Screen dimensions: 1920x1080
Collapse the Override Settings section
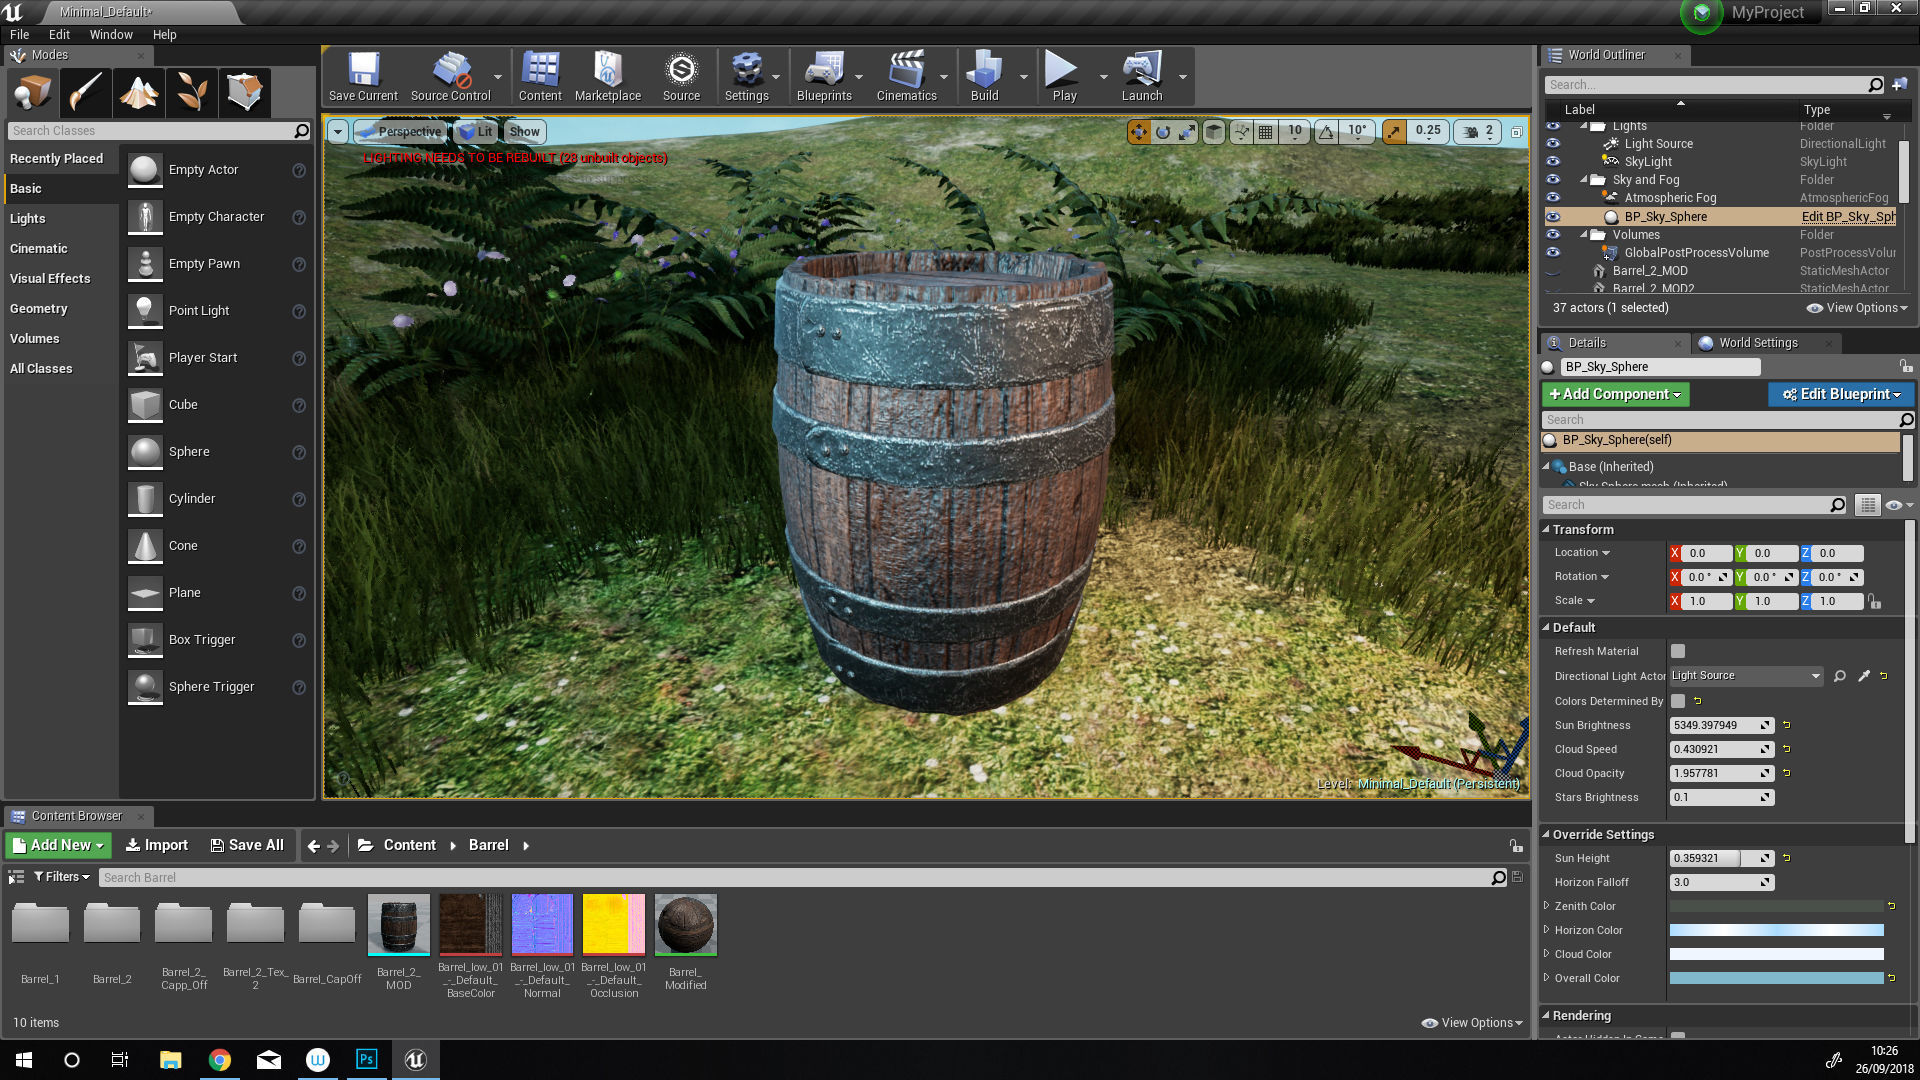coord(1546,835)
